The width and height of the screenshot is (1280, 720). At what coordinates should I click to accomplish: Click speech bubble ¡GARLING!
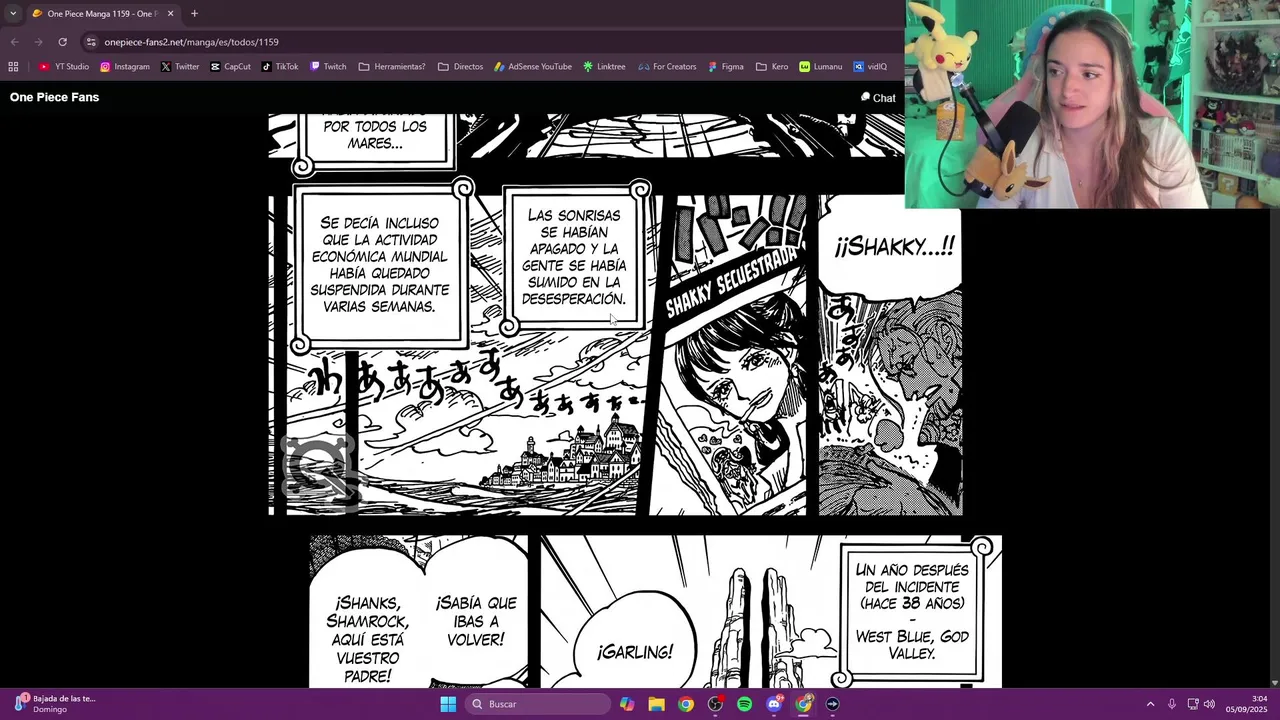tap(635, 652)
